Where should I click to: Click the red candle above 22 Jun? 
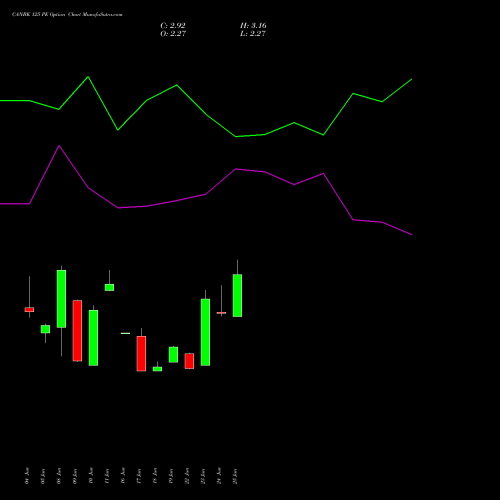point(189,361)
